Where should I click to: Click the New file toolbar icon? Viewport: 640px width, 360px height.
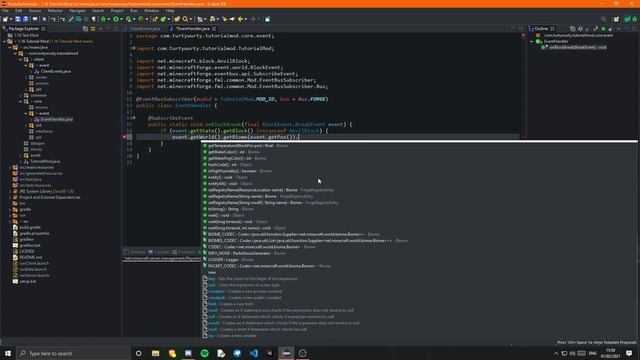(5, 19)
